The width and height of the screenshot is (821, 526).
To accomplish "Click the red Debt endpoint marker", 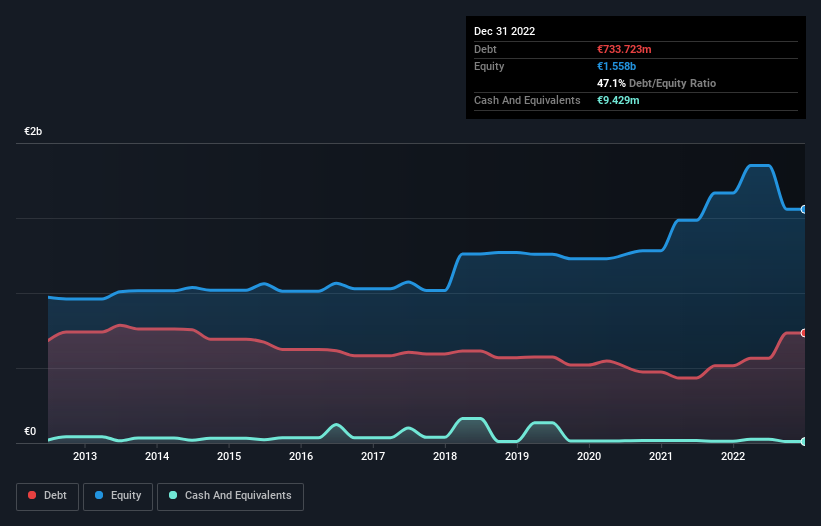I will [x=804, y=333].
